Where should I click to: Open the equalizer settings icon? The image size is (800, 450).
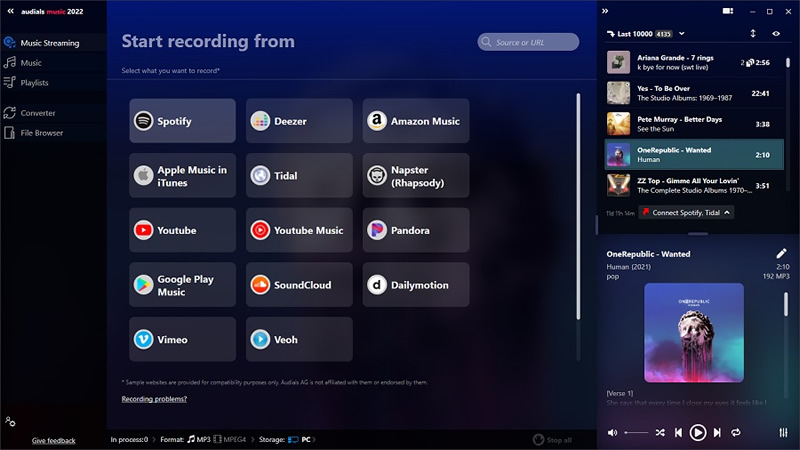click(783, 433)
